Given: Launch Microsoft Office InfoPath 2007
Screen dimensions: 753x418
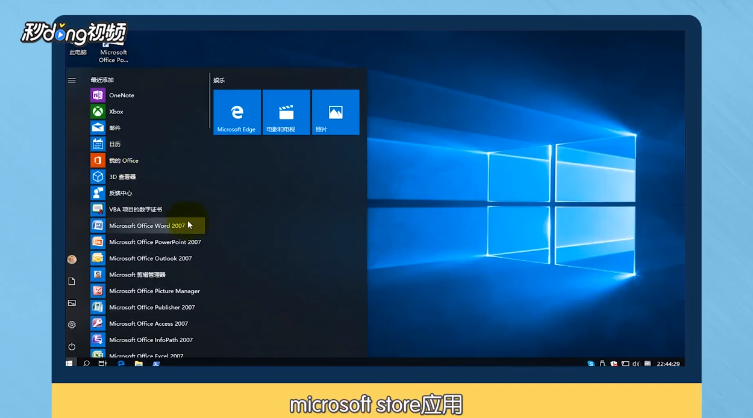Looking at the screenshot, I should tap(147, 340).
